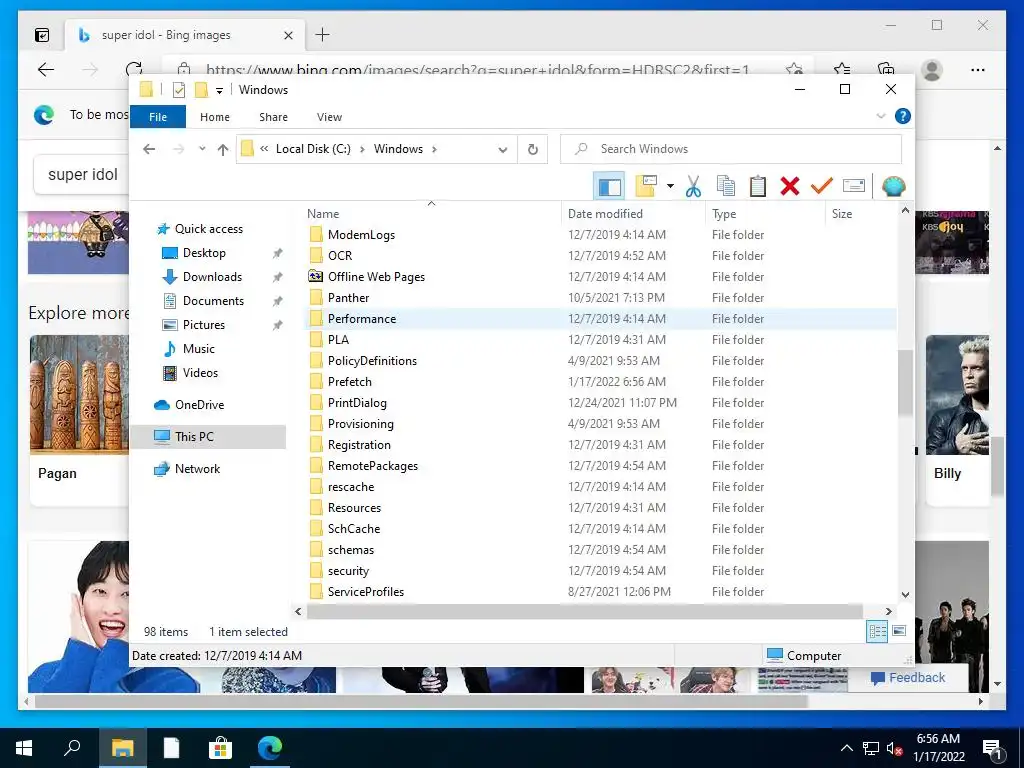Toggle the navigation pane layout button
The width and height of the screenshot is (1024, 768).
click(x=609, y=187)
